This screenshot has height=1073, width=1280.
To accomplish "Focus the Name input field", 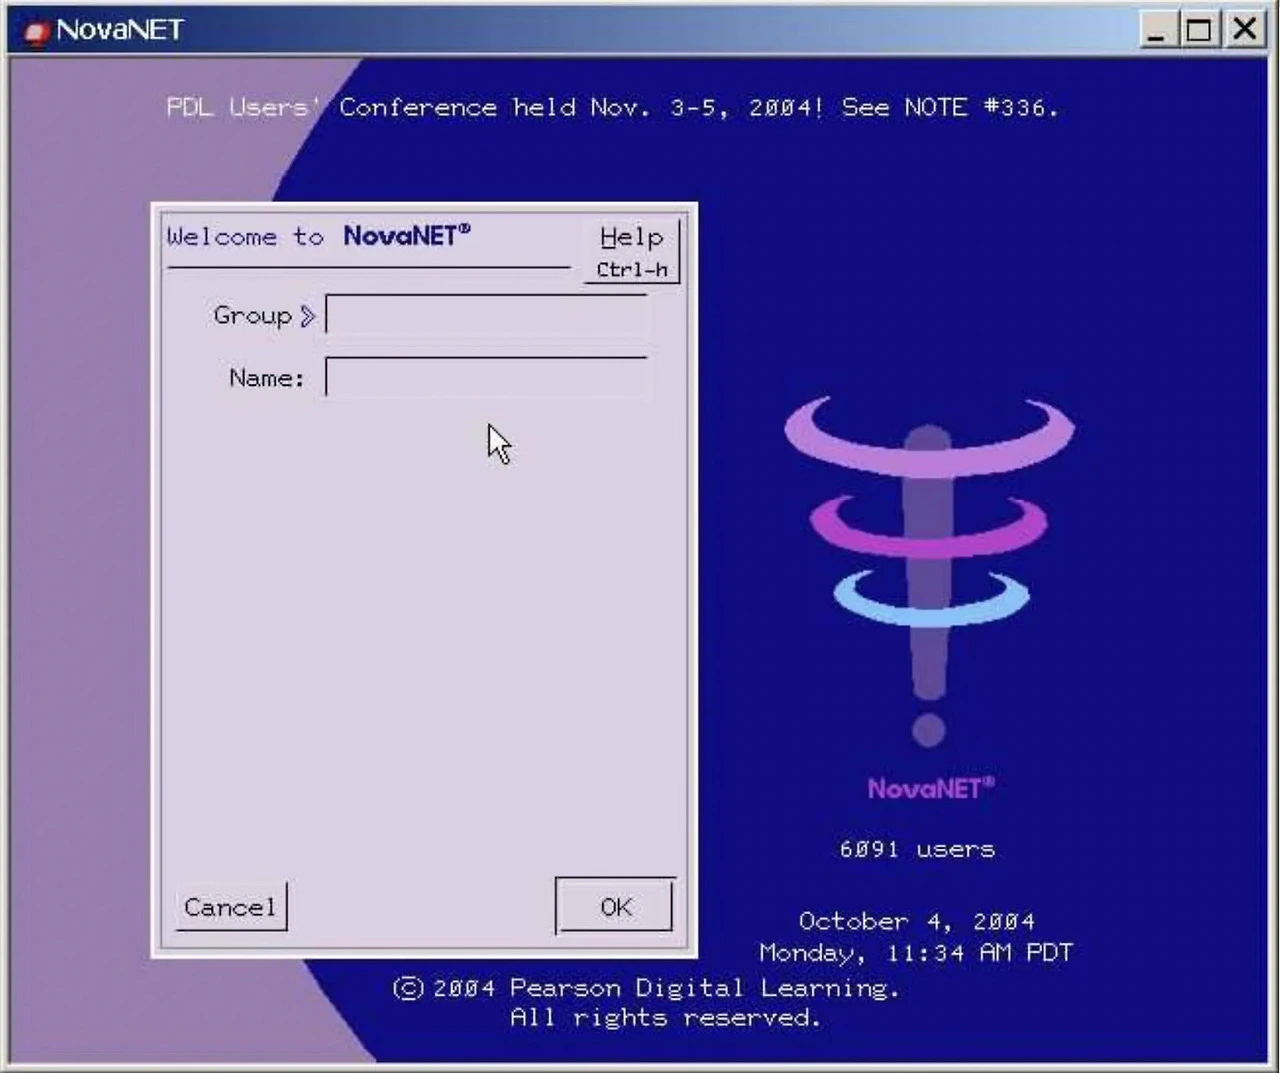I will pyautogui.click(x=487, y=377).
